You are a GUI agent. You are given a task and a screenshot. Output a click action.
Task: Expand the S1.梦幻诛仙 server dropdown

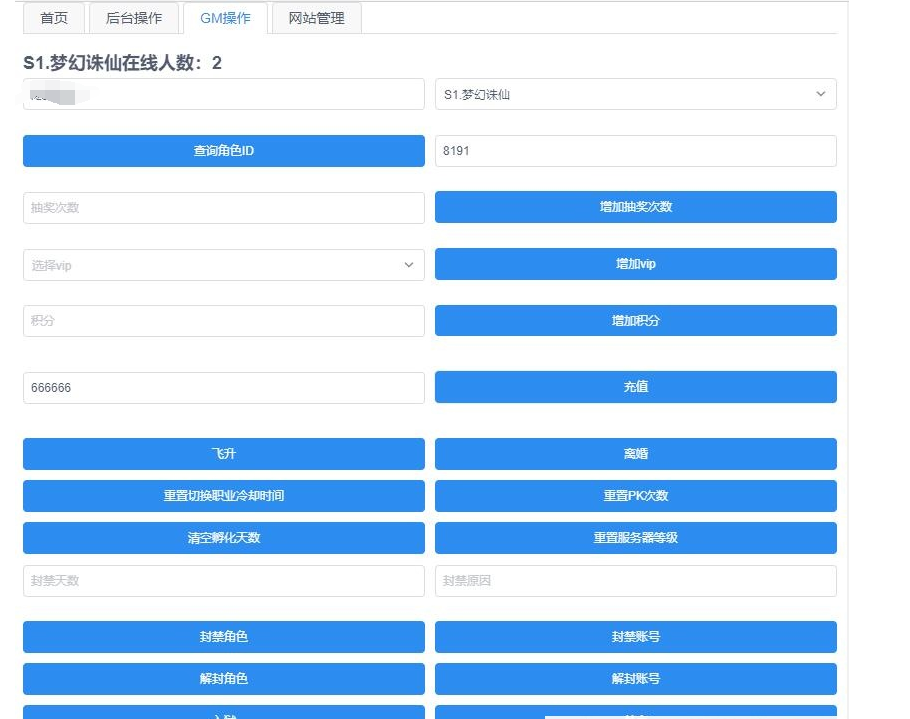coord(635,94)
